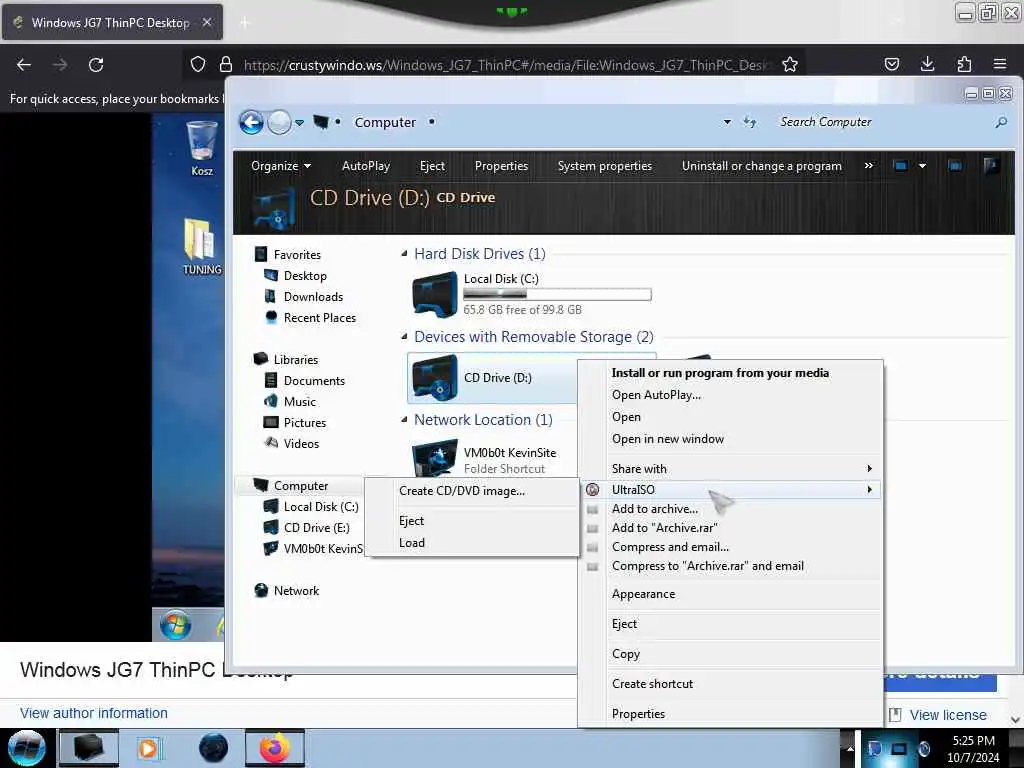
Task: Open the view options dropdown arrow
Action: click(922, 166)
